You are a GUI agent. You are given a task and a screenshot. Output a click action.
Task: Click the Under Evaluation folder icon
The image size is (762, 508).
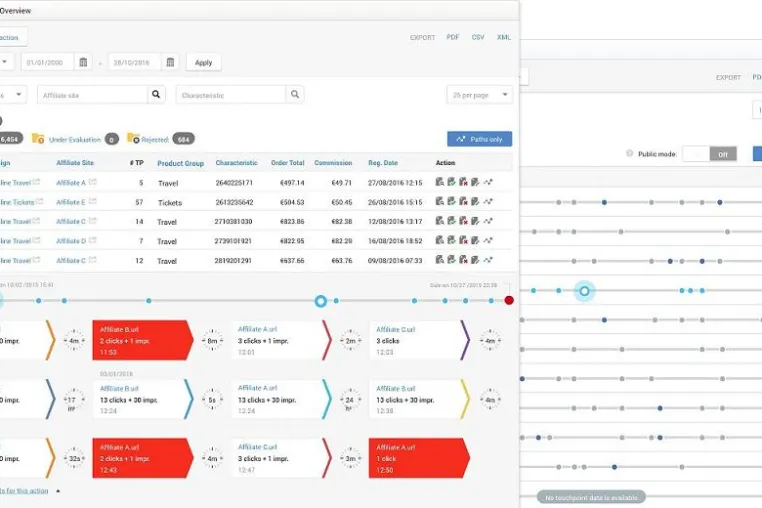coord(38,139)
